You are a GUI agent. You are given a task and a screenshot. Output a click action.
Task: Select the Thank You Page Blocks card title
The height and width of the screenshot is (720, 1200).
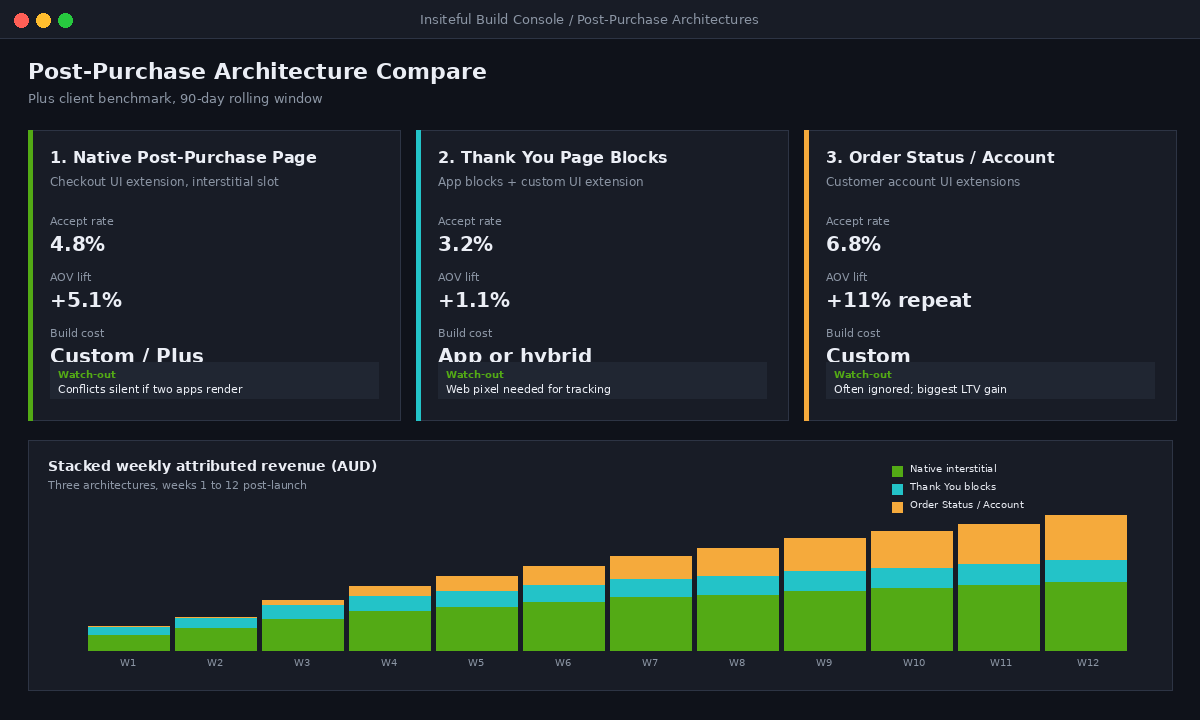[552, 158]
